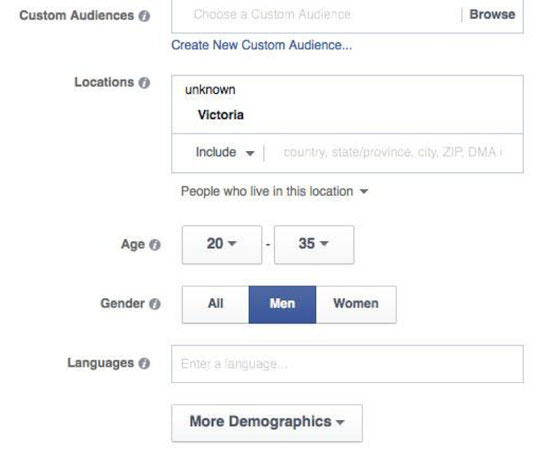Image resolution: width=540 pixels, height=450 pixels.
Task: Click the Custom Audiences info icon
Action: 144,16
